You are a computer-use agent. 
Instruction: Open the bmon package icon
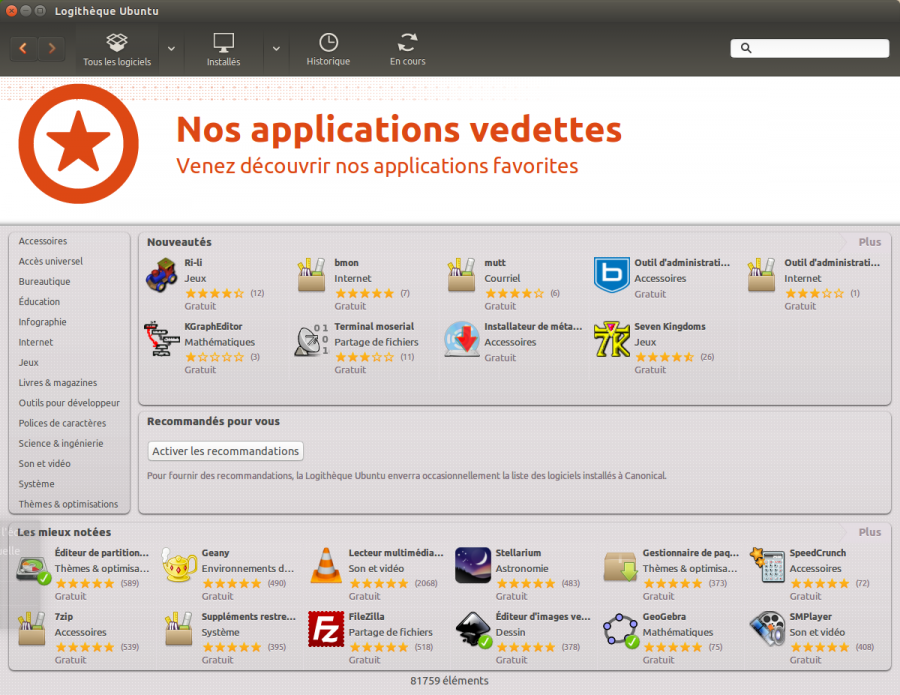click(312, 275)
